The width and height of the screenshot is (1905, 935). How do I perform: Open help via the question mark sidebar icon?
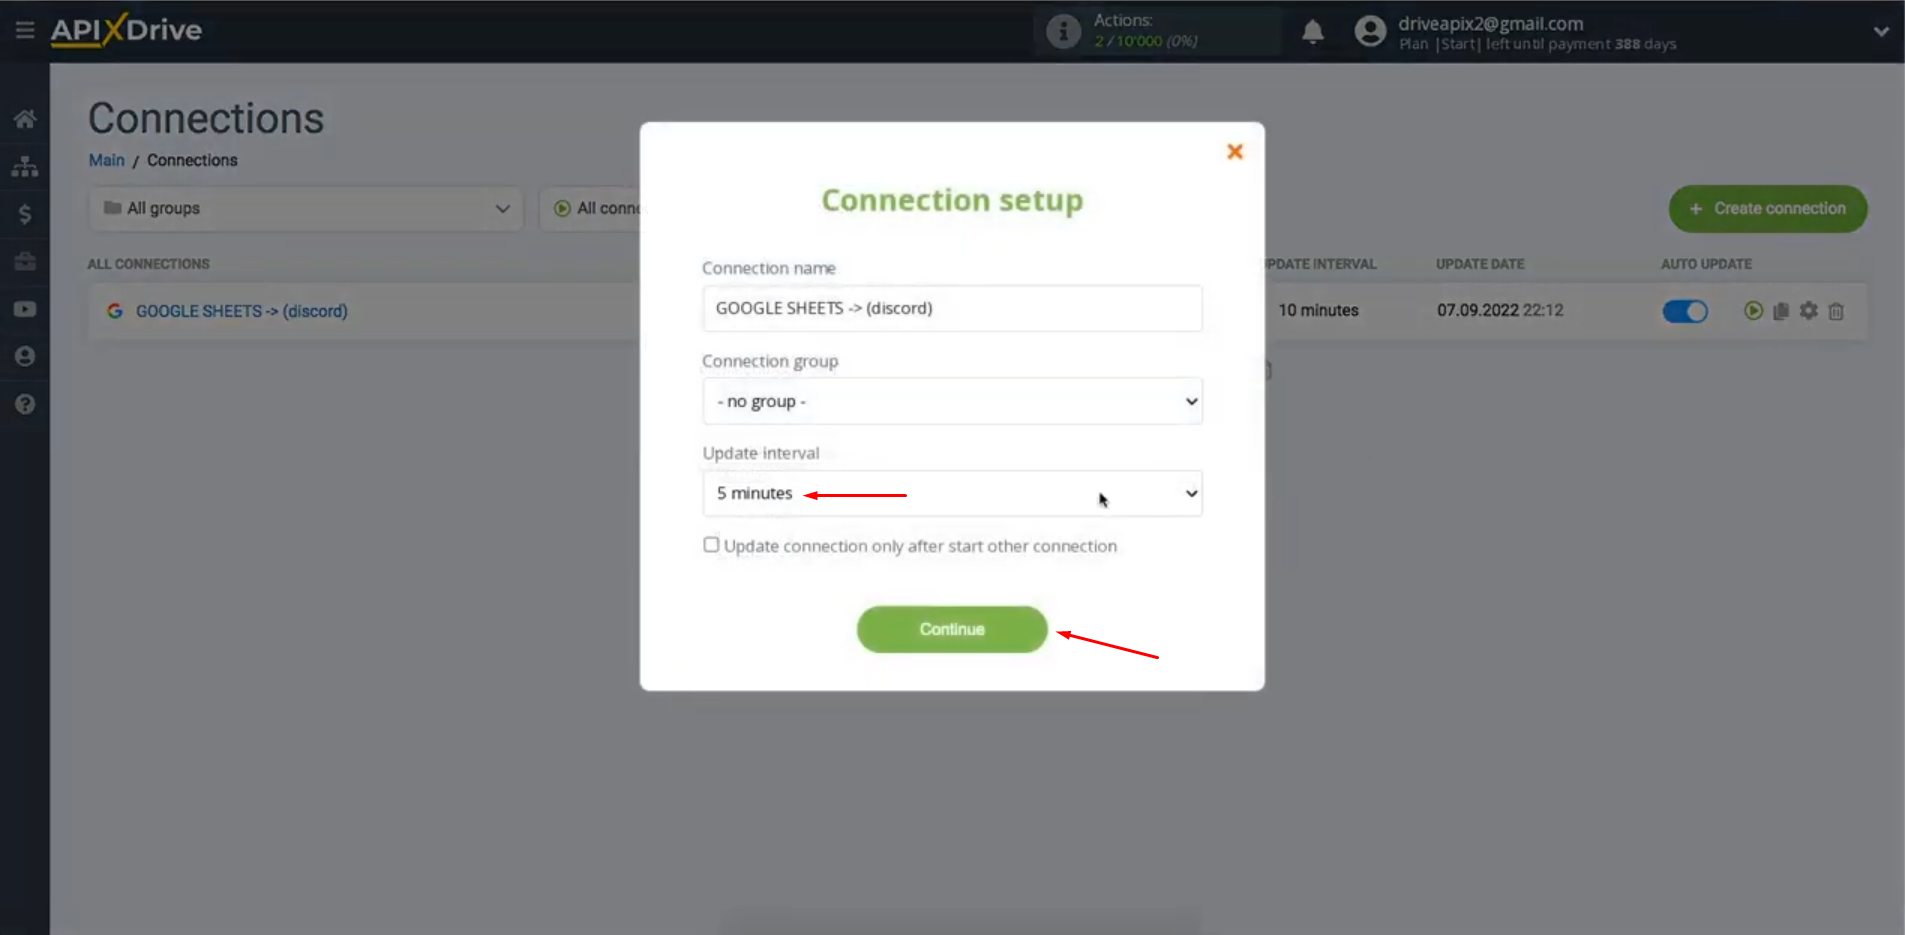click(x=24, y=404)
